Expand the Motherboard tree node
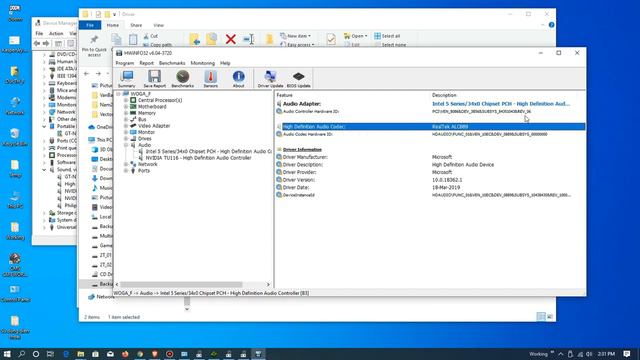The image size is (640, 360). tap(126, 107)
